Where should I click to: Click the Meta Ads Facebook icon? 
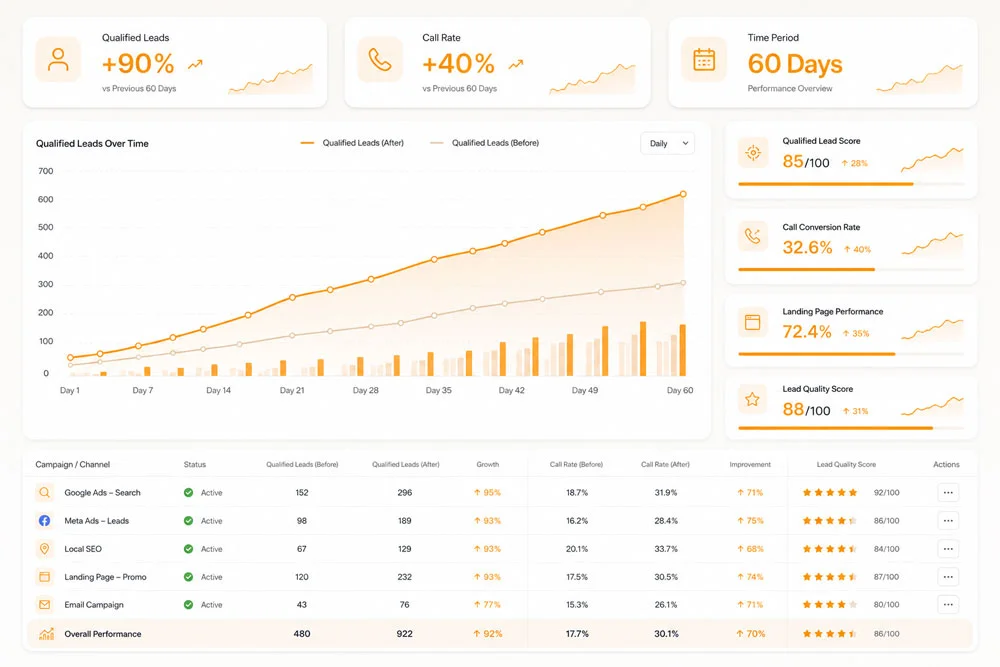point(44,520)
